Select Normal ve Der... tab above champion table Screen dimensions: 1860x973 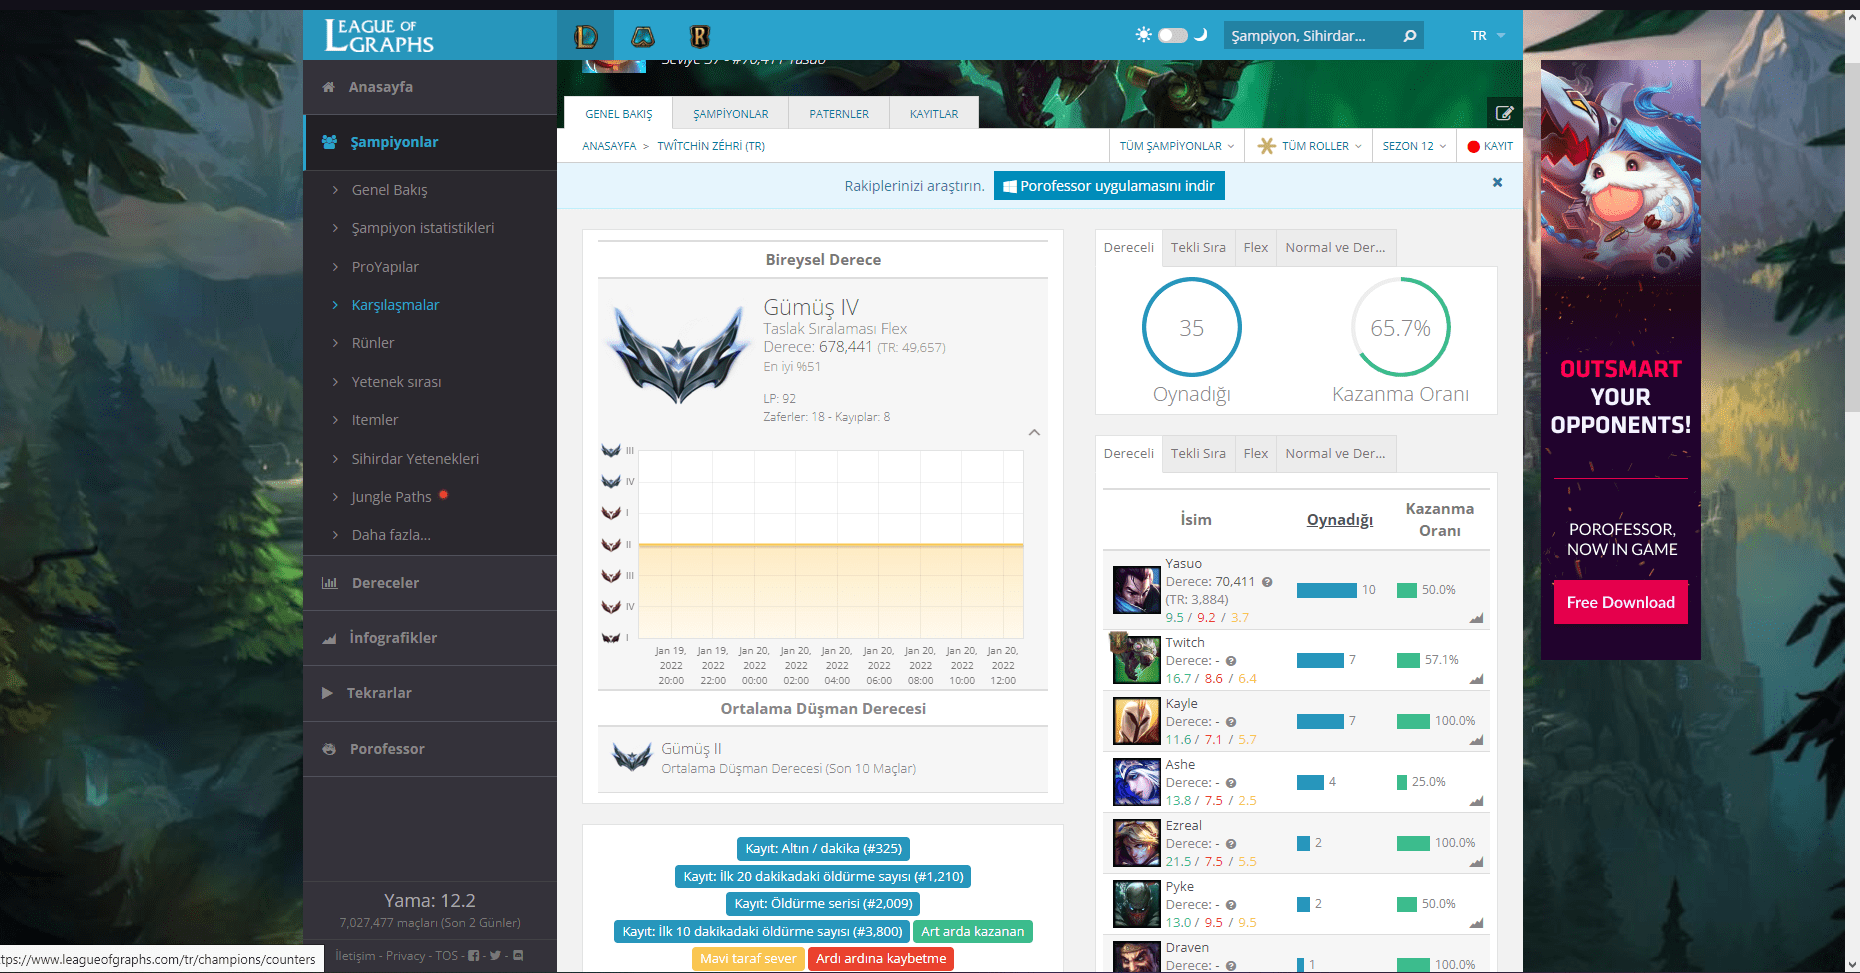click(x=1336, y=454)
